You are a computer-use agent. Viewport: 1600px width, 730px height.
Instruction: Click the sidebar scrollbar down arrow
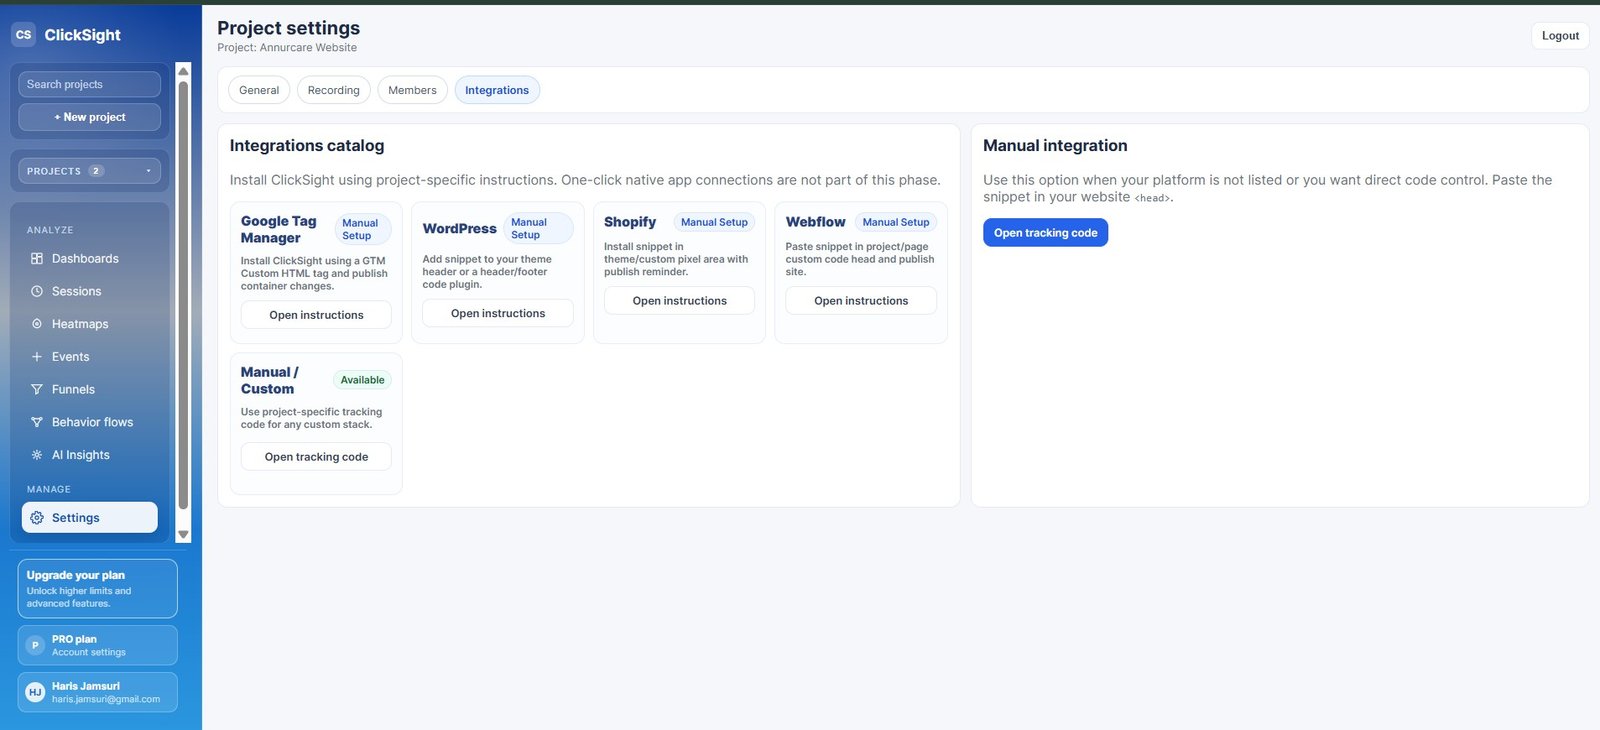pos(183,535)
